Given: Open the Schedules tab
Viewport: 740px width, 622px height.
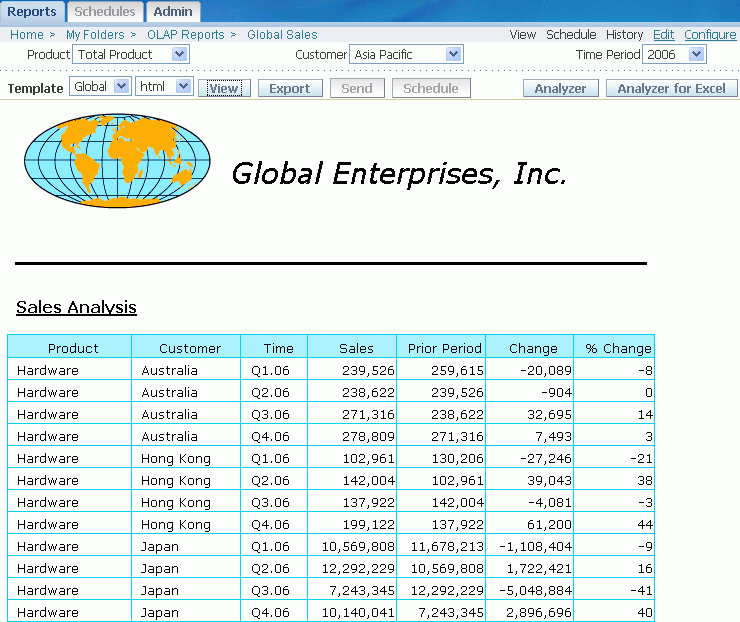Looking at the screenshot, I should tap(105, 11).
